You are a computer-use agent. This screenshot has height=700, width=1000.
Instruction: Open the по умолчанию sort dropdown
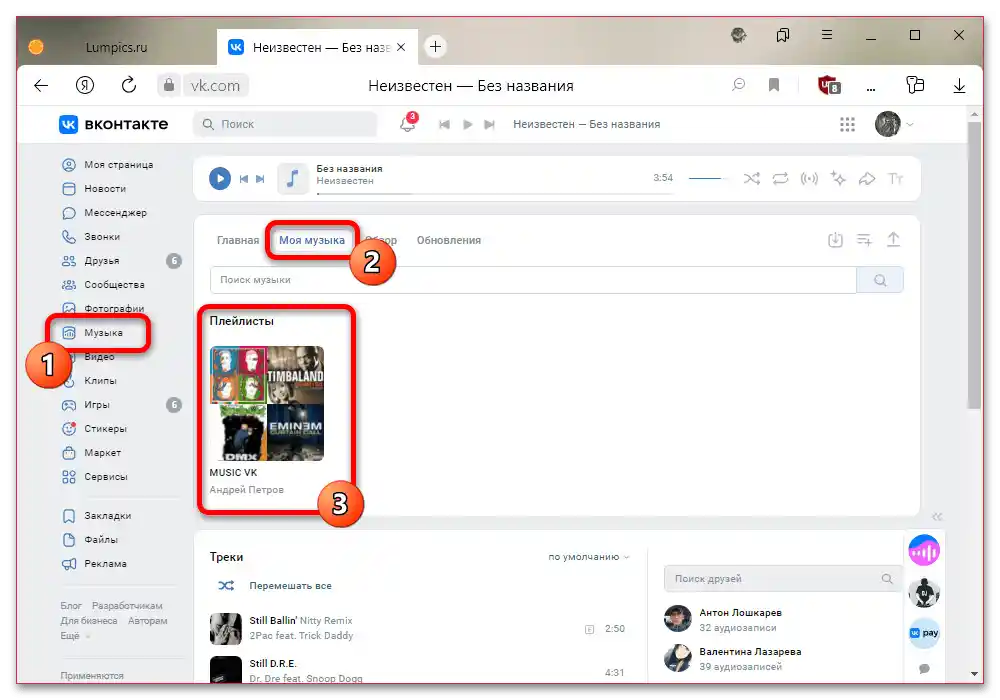589,557
